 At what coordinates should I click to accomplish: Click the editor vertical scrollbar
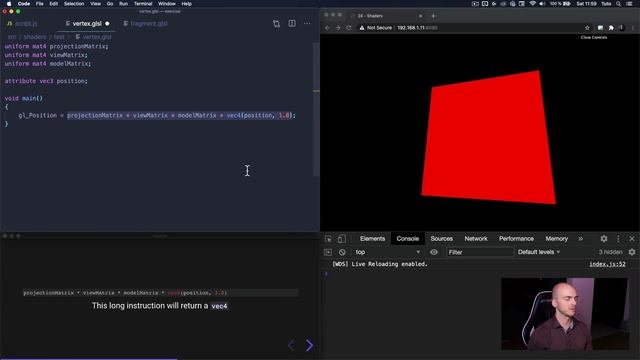coord(316,109)
